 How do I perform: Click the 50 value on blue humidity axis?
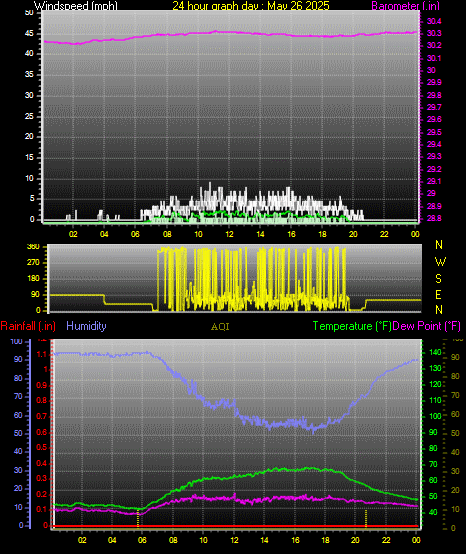18,434
